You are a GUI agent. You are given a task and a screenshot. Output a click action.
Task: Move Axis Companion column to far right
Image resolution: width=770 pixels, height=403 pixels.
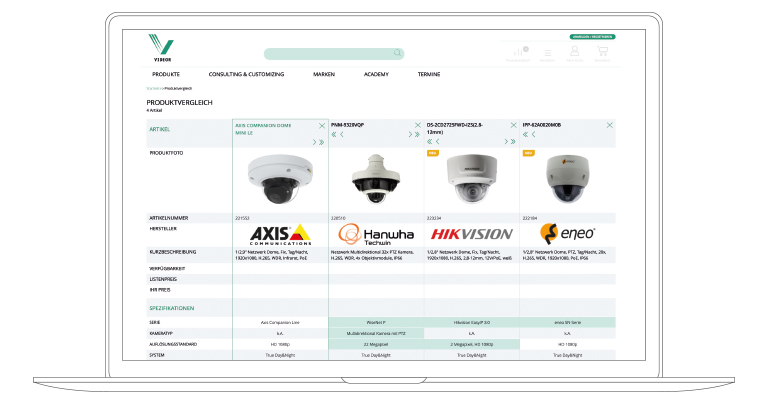[322, 142]
